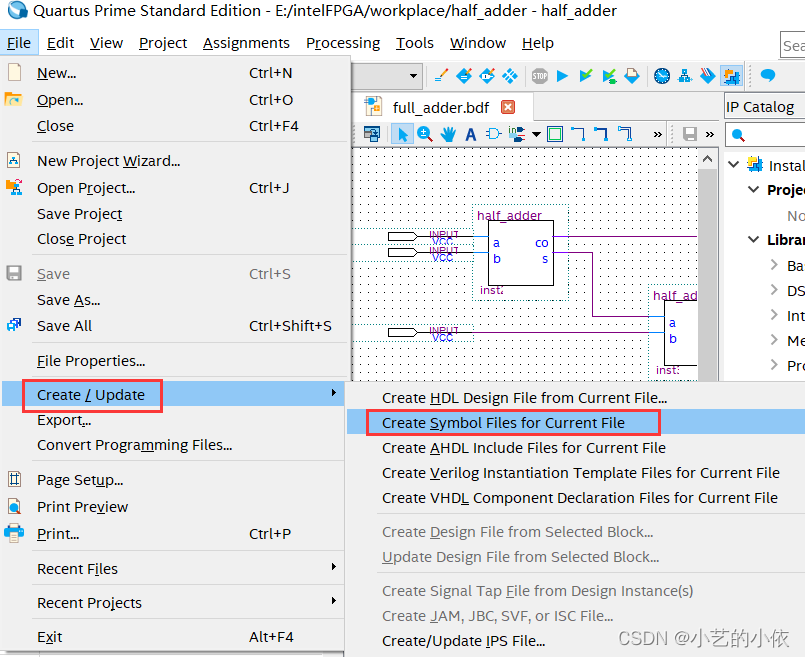Choose Create/Update IPS File...
The image size is (805, 657).
(x=576, y=641)
